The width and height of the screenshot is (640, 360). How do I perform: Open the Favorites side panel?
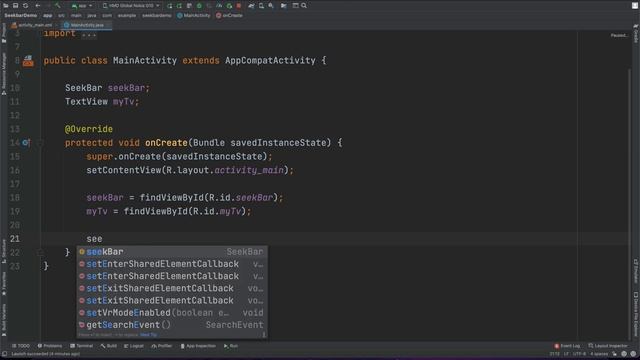pyautogui.click(x=4, y=283)
